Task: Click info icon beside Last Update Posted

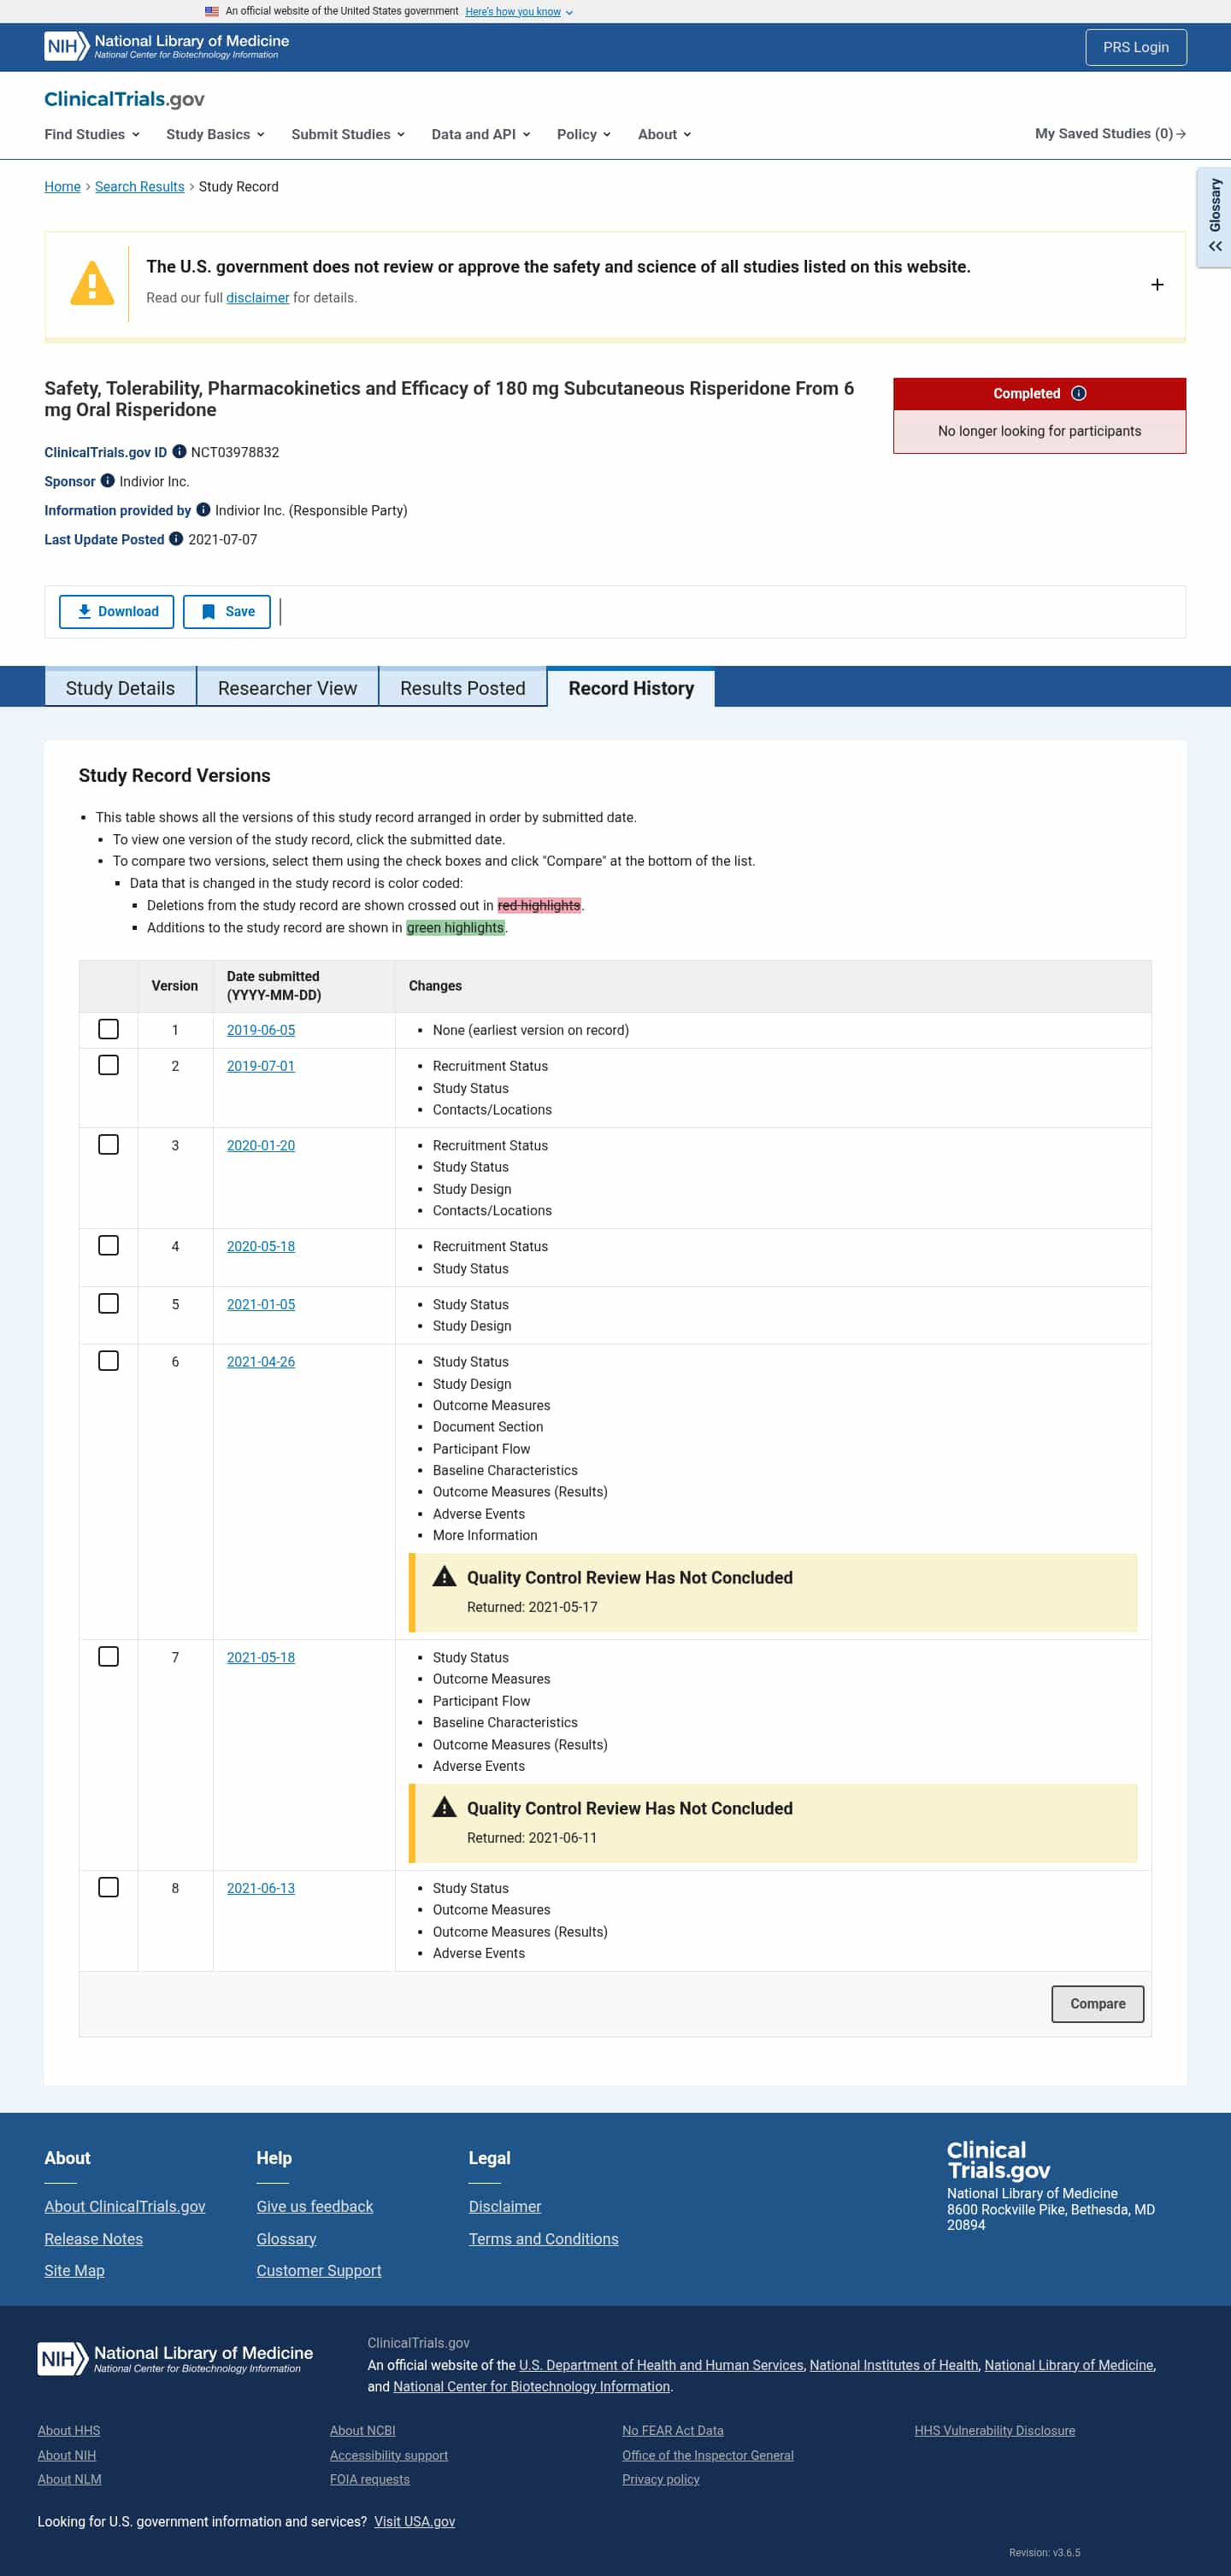Action: click(x=176, y=539)
